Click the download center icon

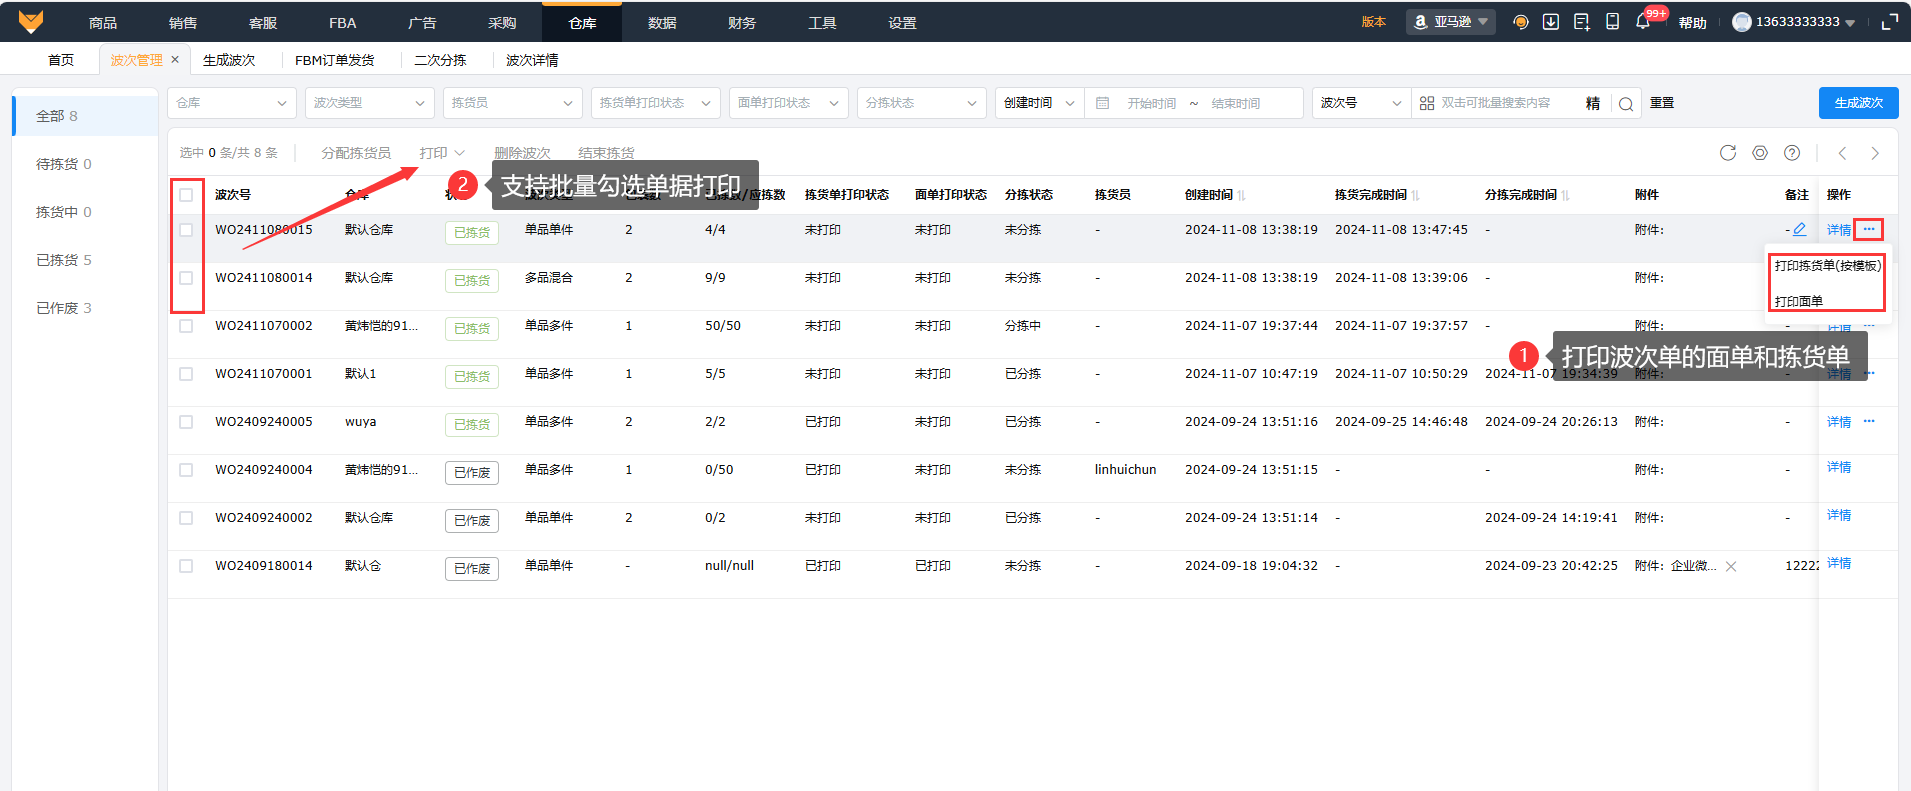tap(1551, 22)
